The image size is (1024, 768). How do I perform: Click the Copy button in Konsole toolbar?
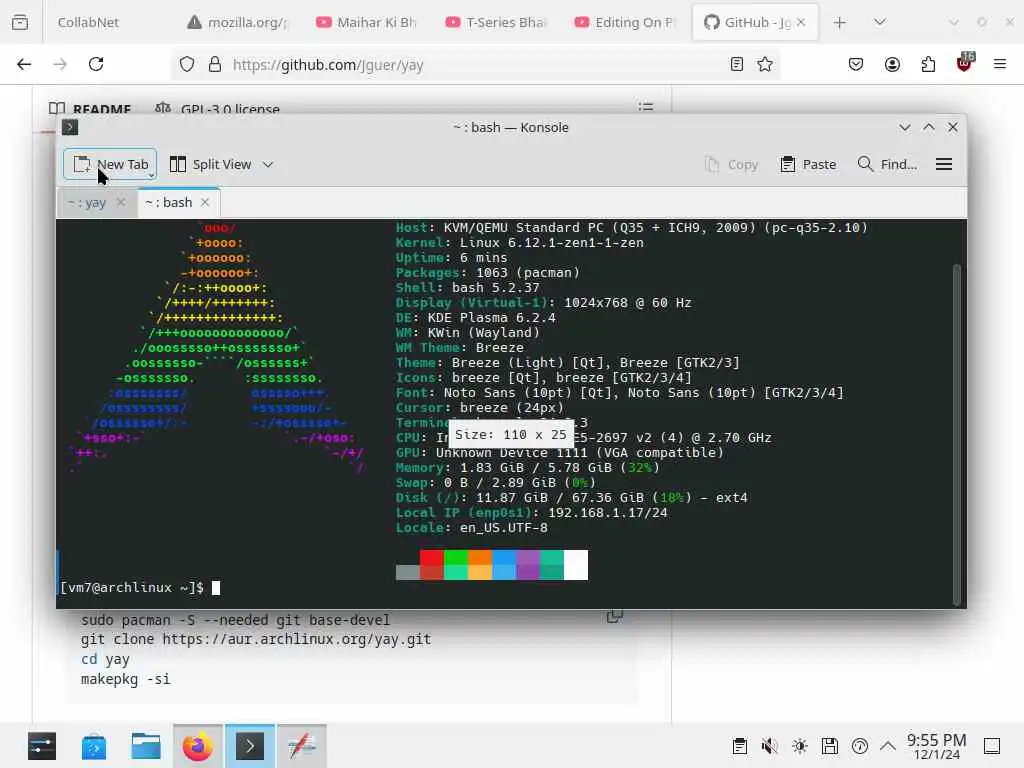click(731, 165)
